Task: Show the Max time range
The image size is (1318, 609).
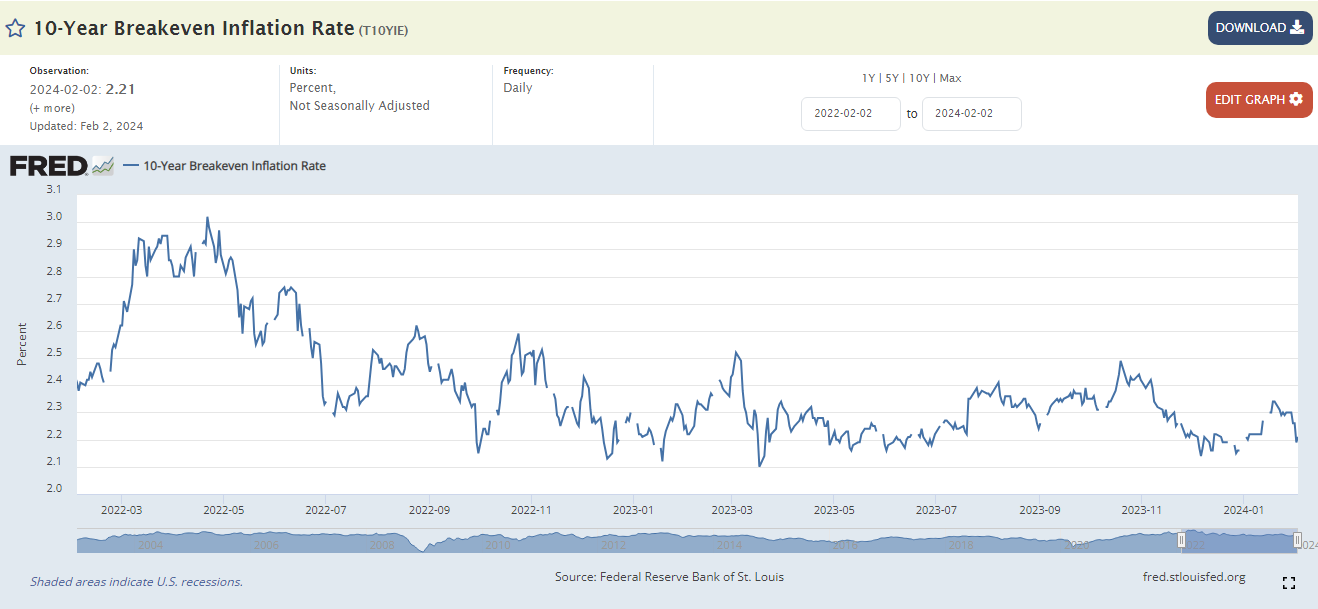Action: coord(950,78)
